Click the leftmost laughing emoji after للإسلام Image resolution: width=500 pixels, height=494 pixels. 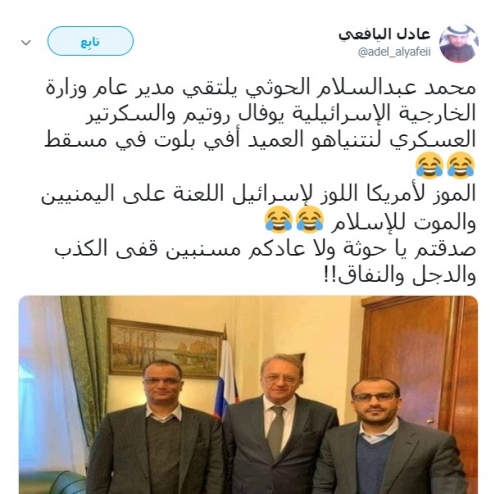(279, 219)
